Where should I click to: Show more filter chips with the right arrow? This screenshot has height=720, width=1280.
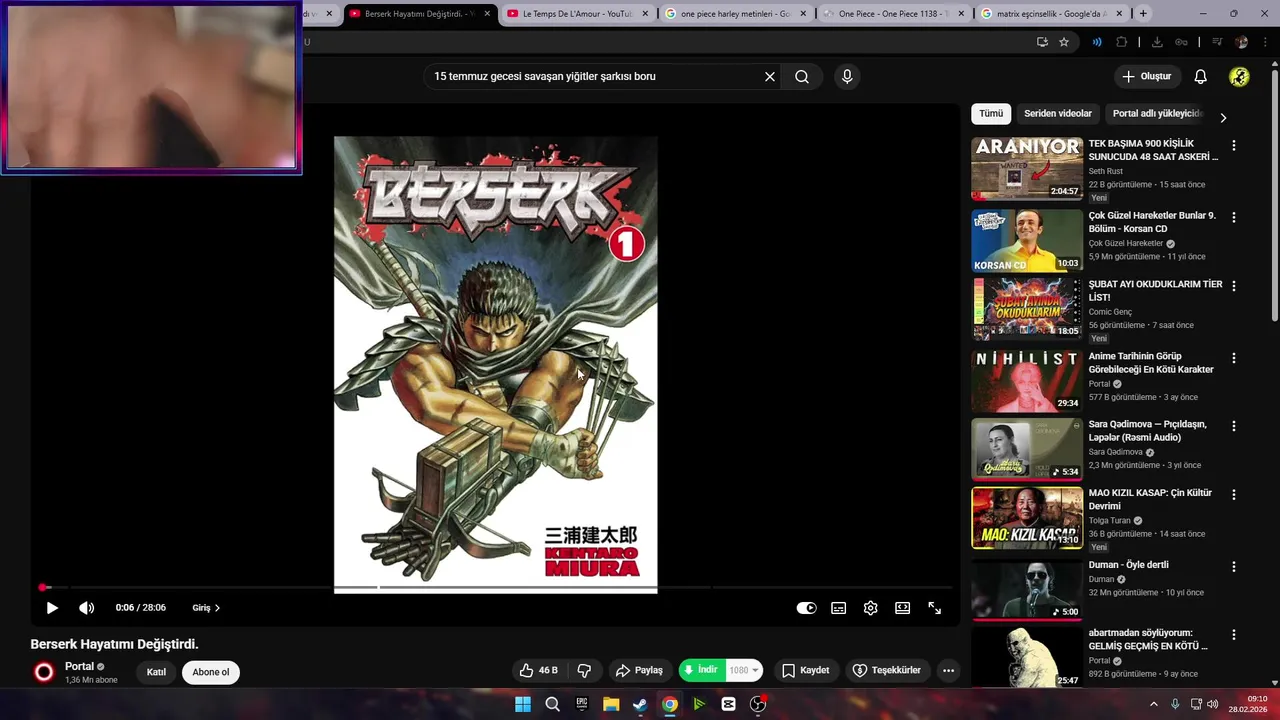(1223, 117)
